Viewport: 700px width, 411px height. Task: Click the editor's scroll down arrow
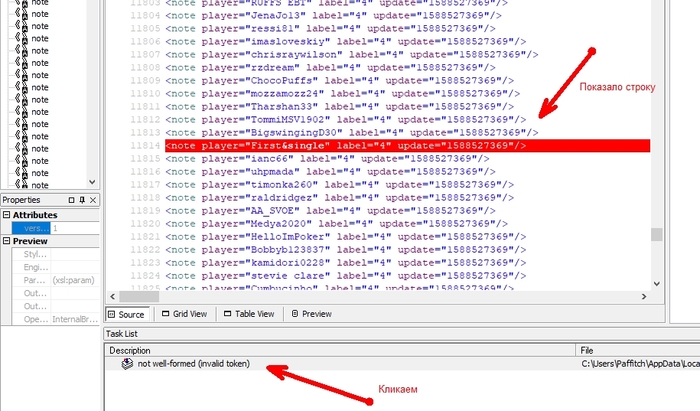[656, 283]
